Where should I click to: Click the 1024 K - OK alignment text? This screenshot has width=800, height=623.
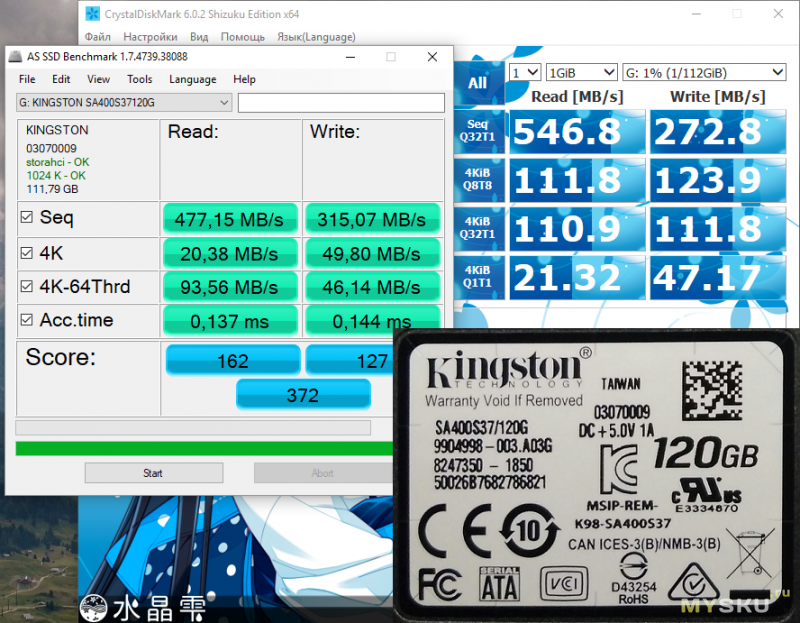pos(56,176)
